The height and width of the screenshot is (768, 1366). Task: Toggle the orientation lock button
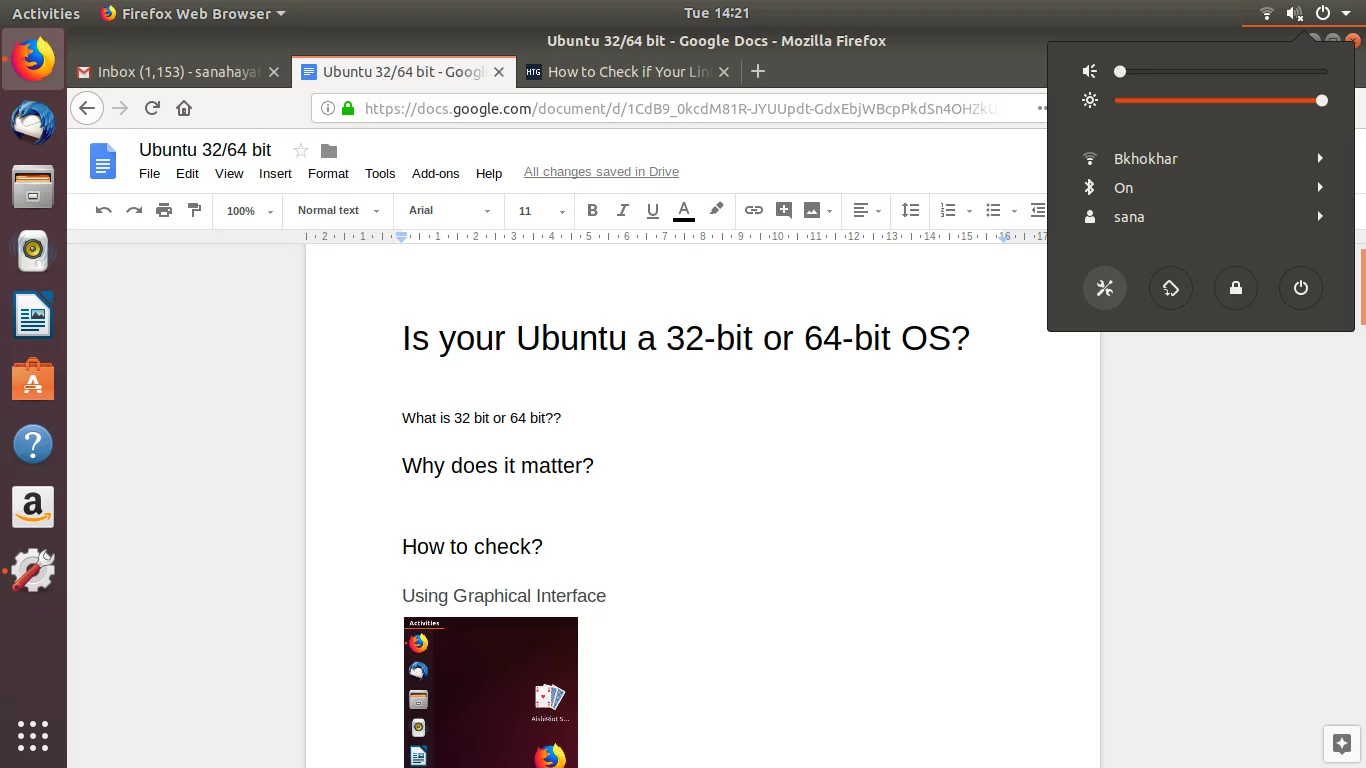coord(1170,288)
